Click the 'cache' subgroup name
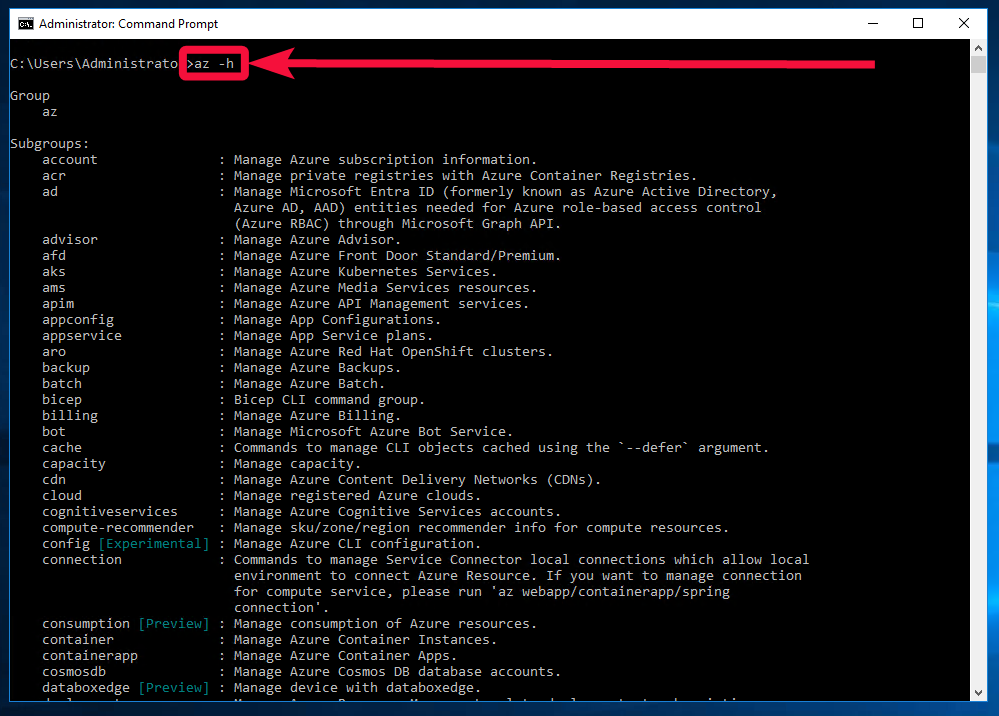The height and width of the screenshot is (716, 999). [62, 448]
